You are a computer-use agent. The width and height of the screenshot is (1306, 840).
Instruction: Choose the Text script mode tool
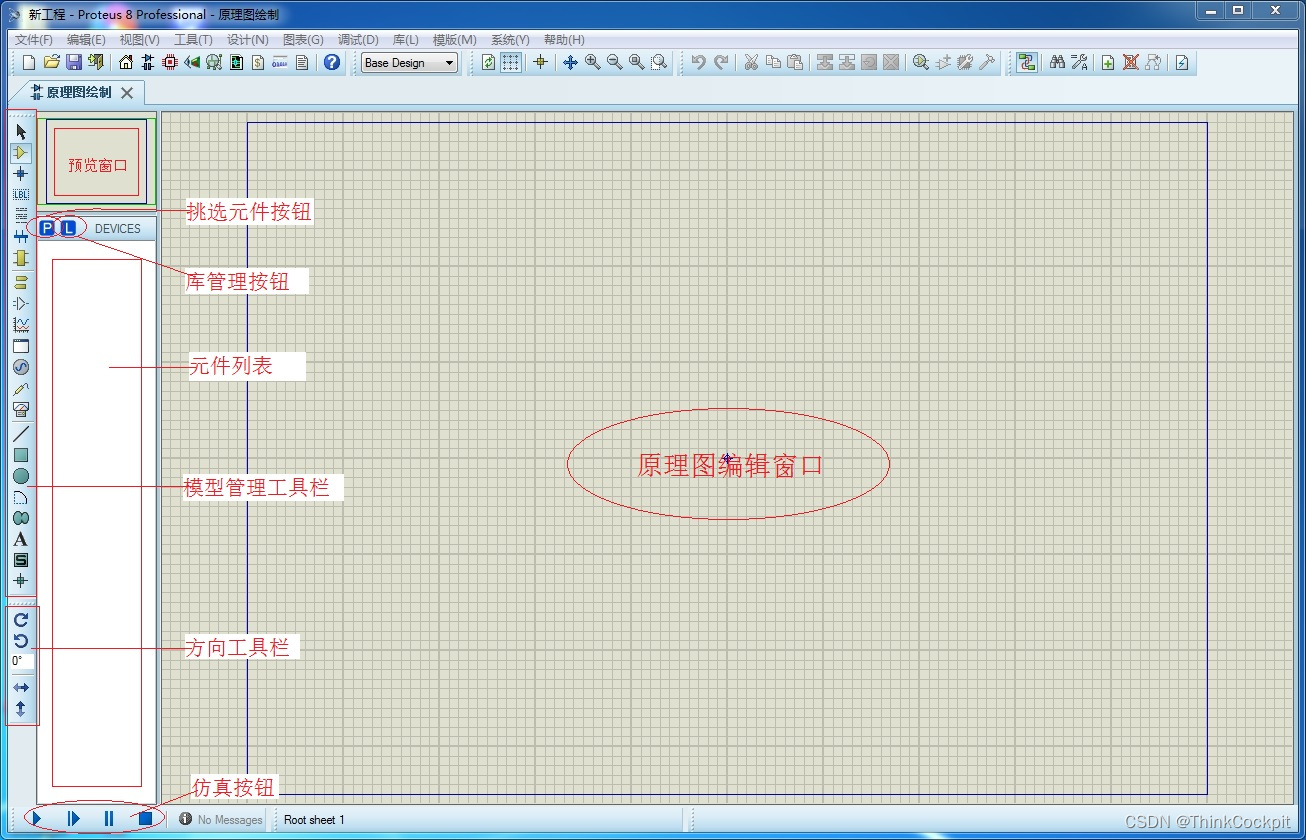(x=21, y=215)
